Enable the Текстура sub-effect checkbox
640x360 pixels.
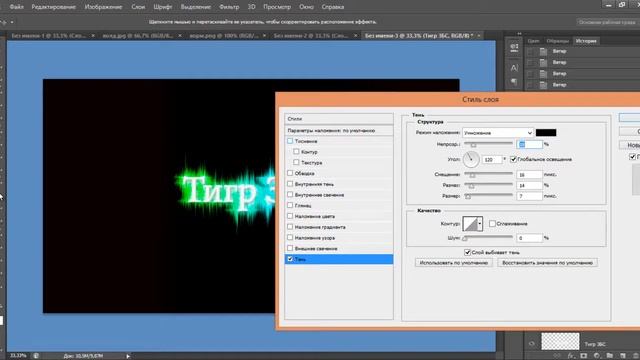pyautogui.click(x=296, y=162)
